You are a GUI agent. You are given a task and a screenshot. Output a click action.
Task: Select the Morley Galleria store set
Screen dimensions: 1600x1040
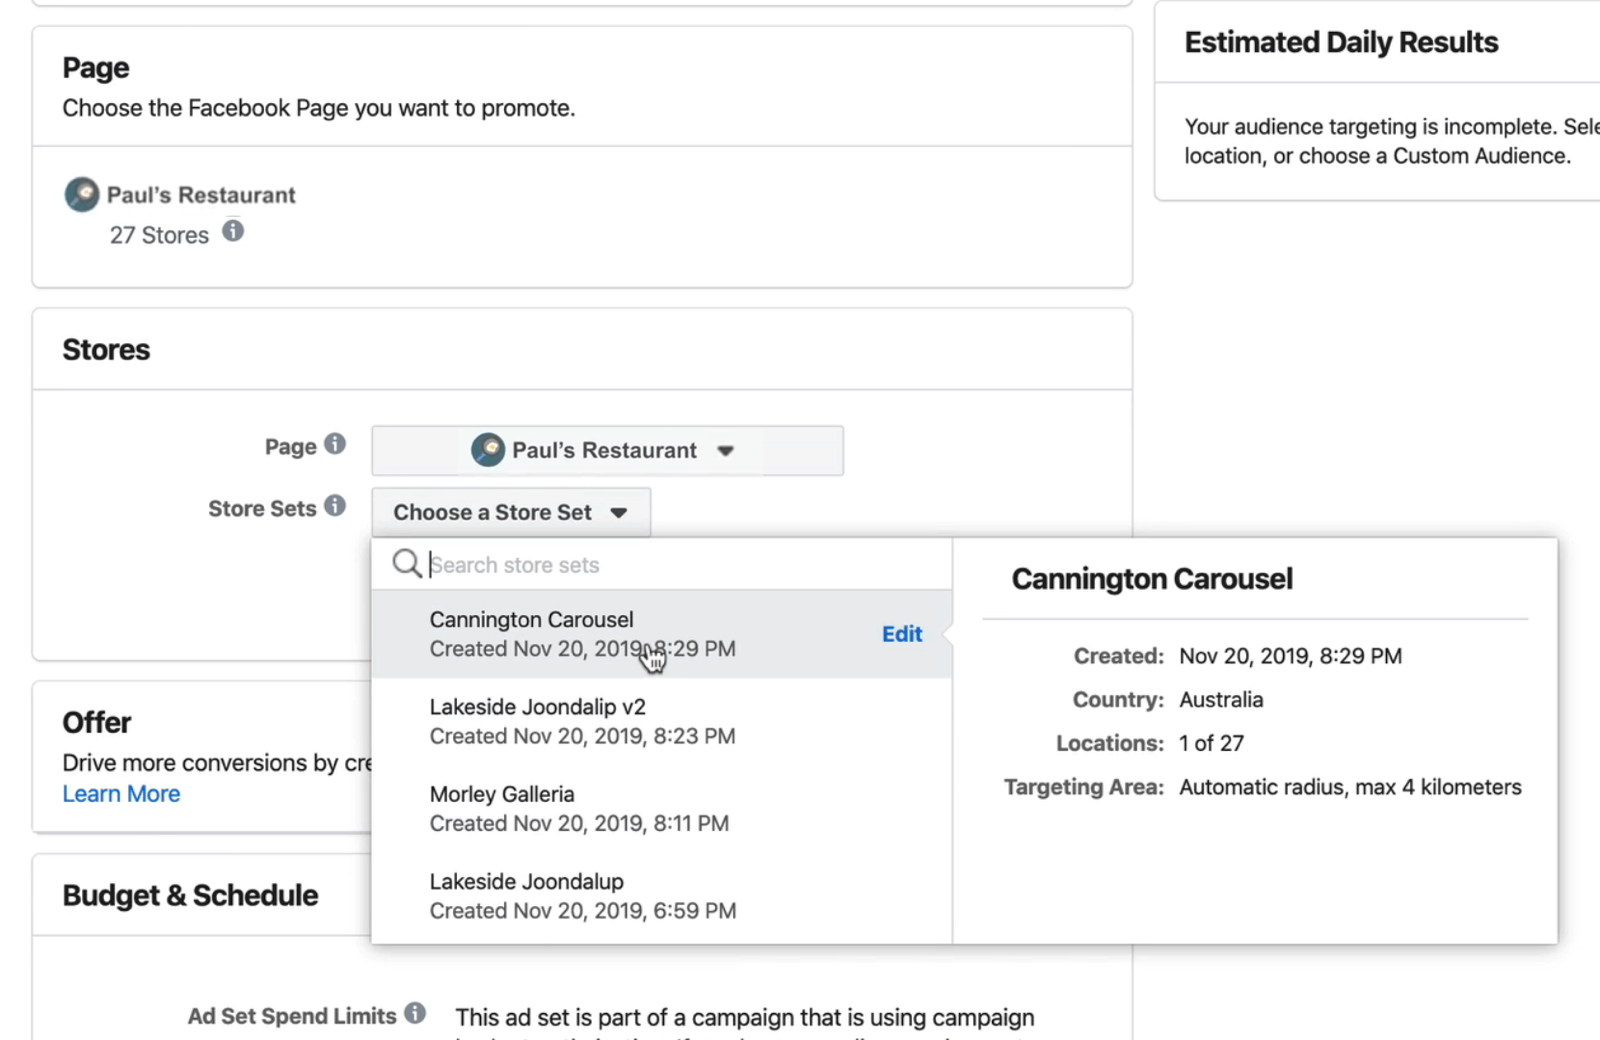pyautogui.click(x=661, y=808)
